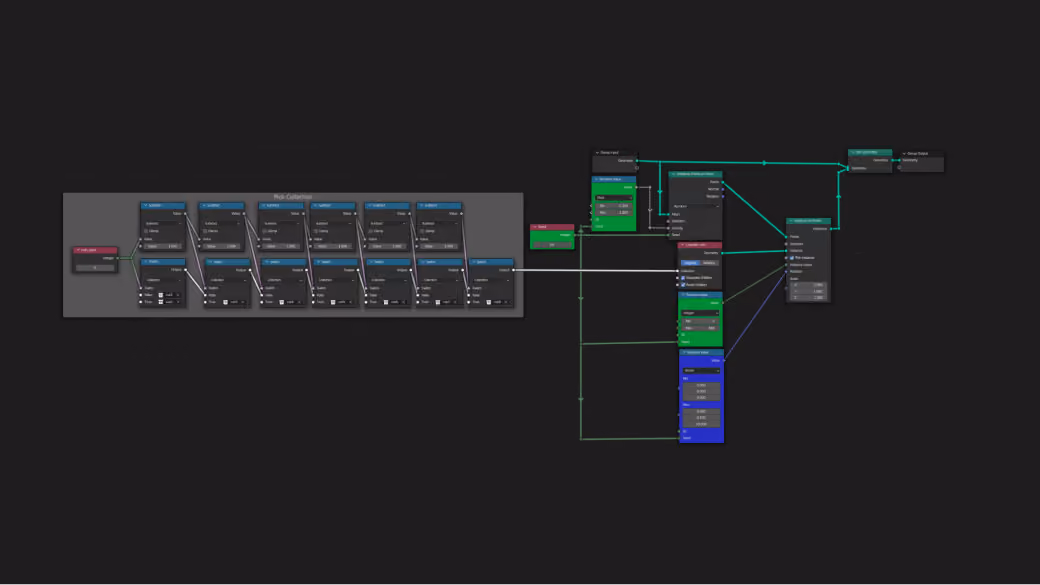
Task: Click Density input socket on Distribute Points
Action: tap(669, 228)
